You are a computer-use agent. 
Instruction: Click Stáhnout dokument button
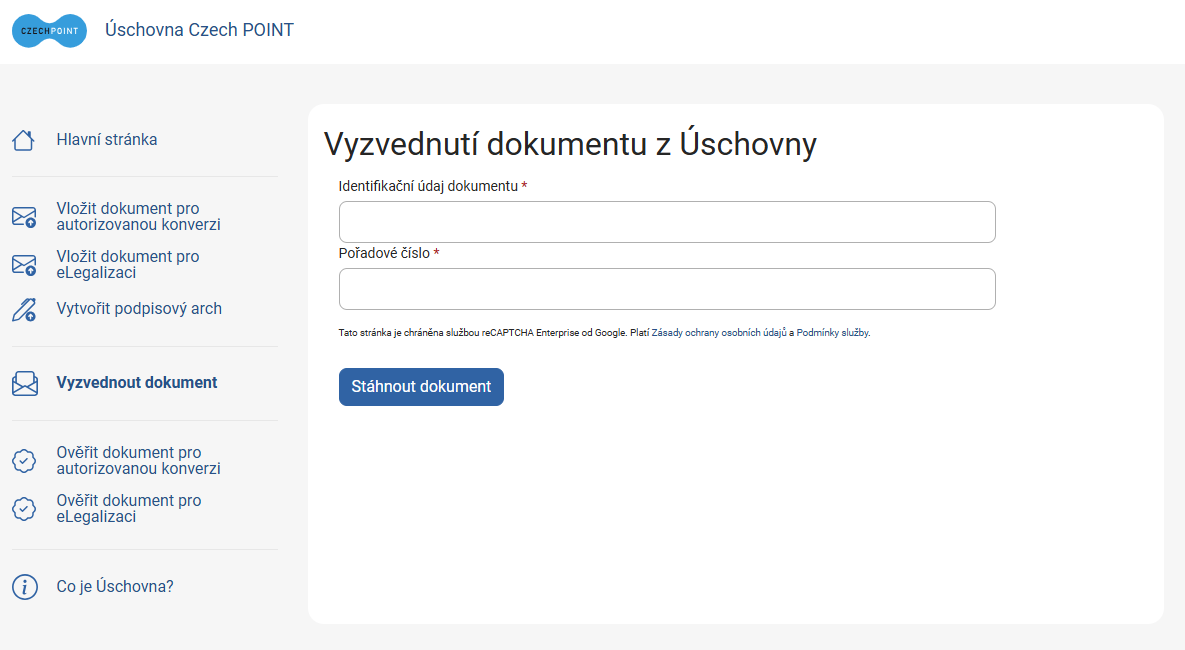pos(421,387)
